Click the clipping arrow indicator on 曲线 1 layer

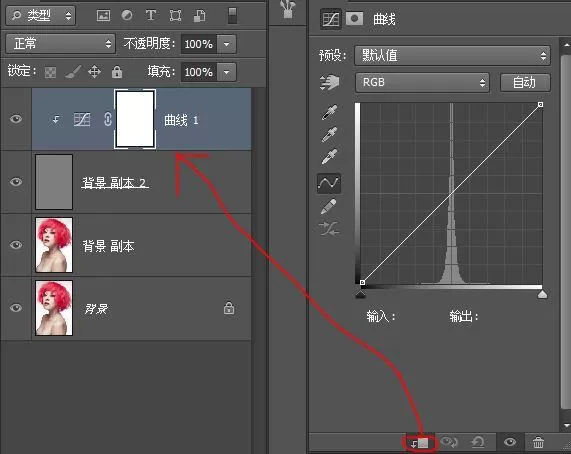(56, 119)
